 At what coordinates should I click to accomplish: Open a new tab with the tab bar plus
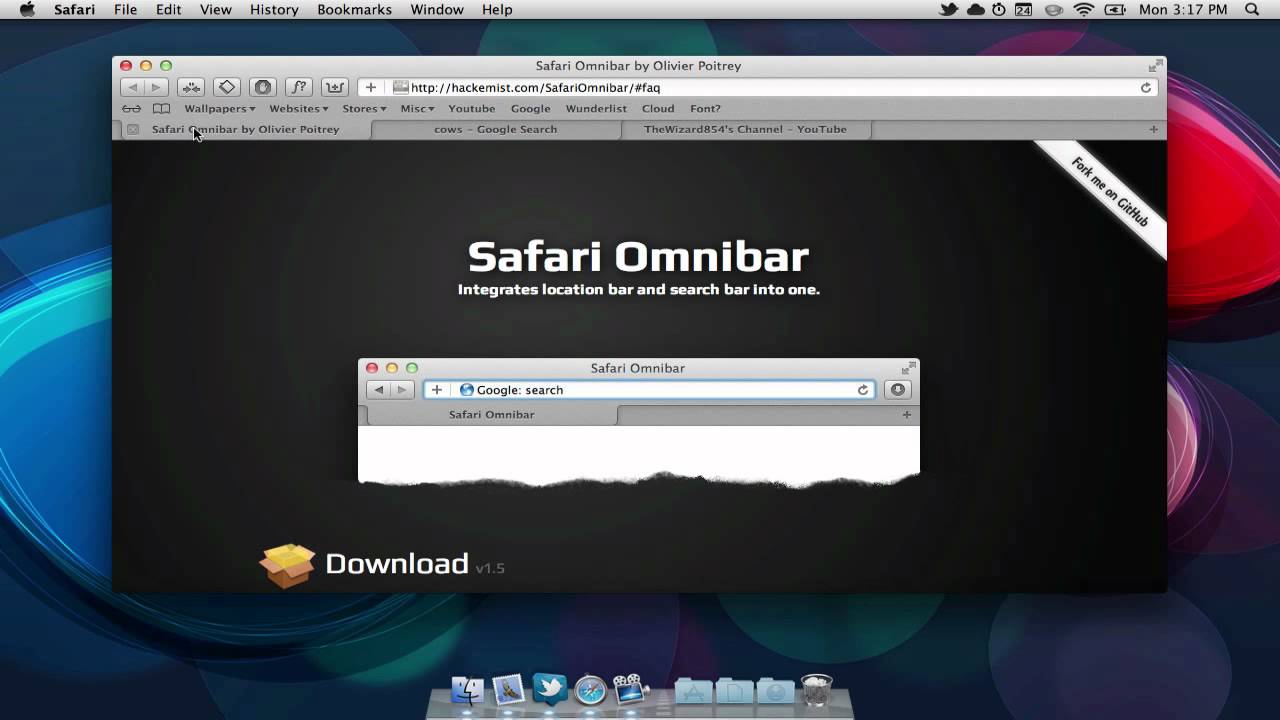pos(1153,129)
